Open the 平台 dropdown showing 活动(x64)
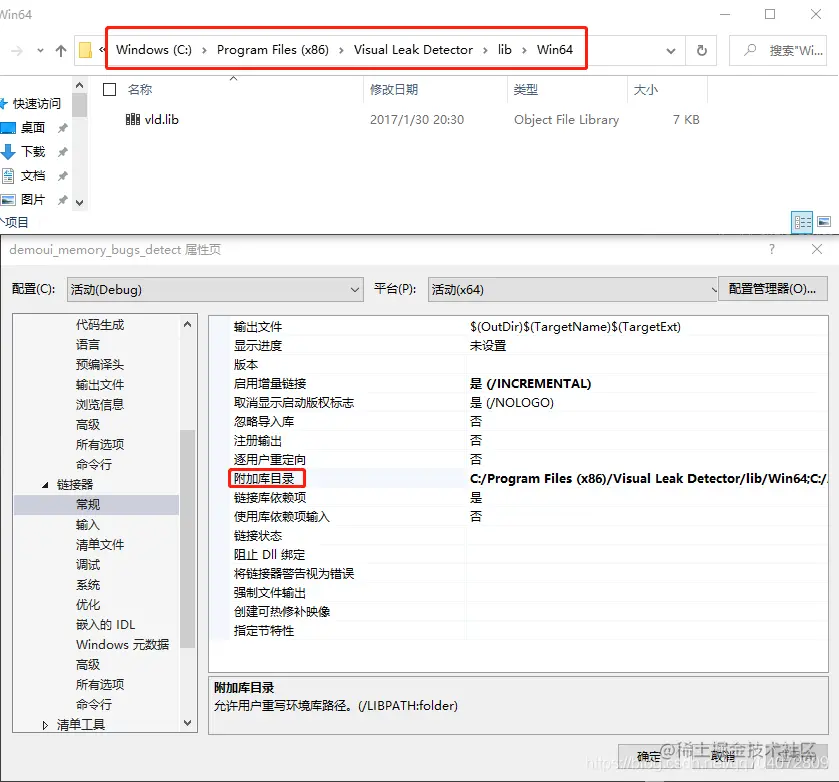Viewport: 839px width, 782px height. pos(572,290)
